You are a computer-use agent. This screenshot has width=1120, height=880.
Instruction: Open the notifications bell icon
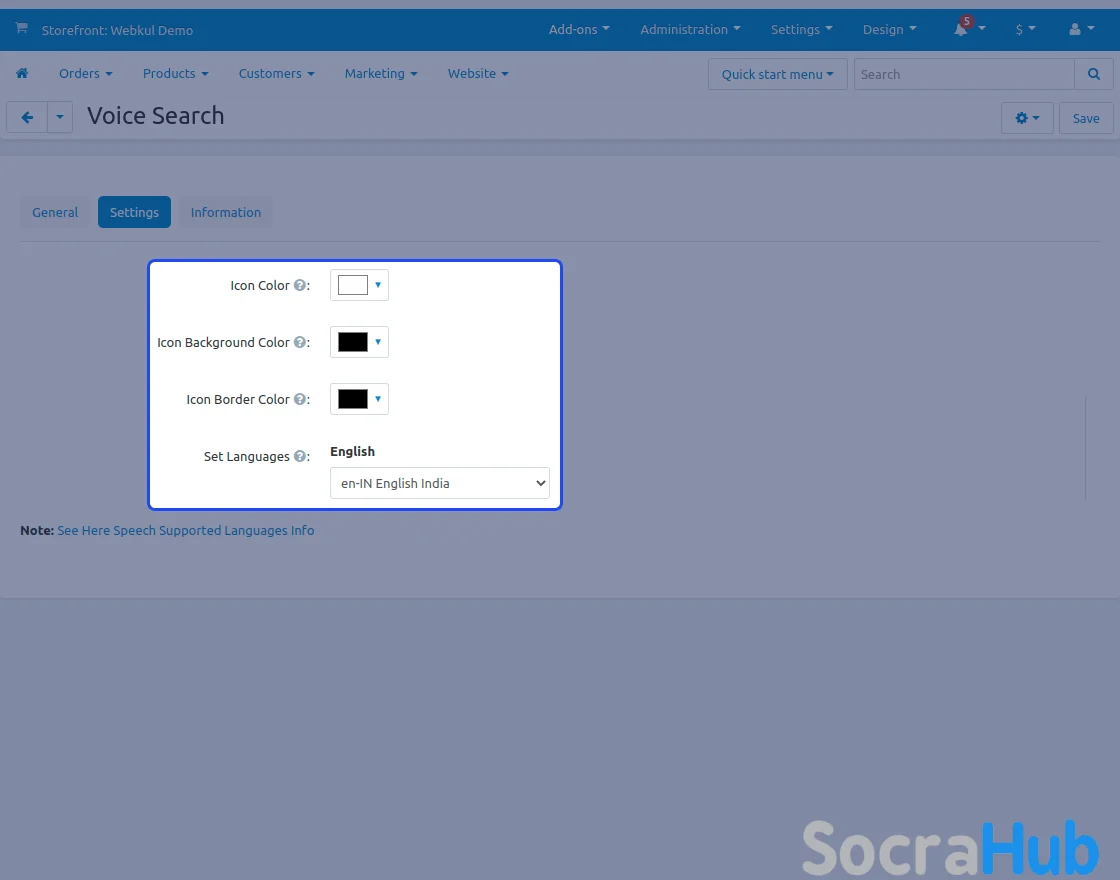pos(961,30)
